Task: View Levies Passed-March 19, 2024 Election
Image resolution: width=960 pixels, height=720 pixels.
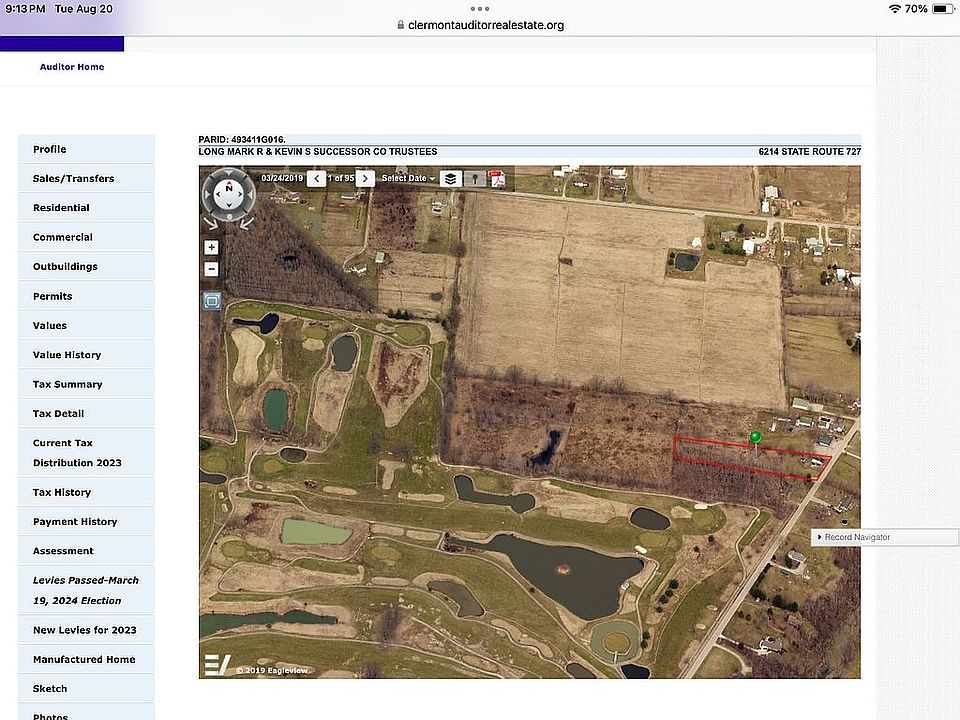Action: click(86, 590)
